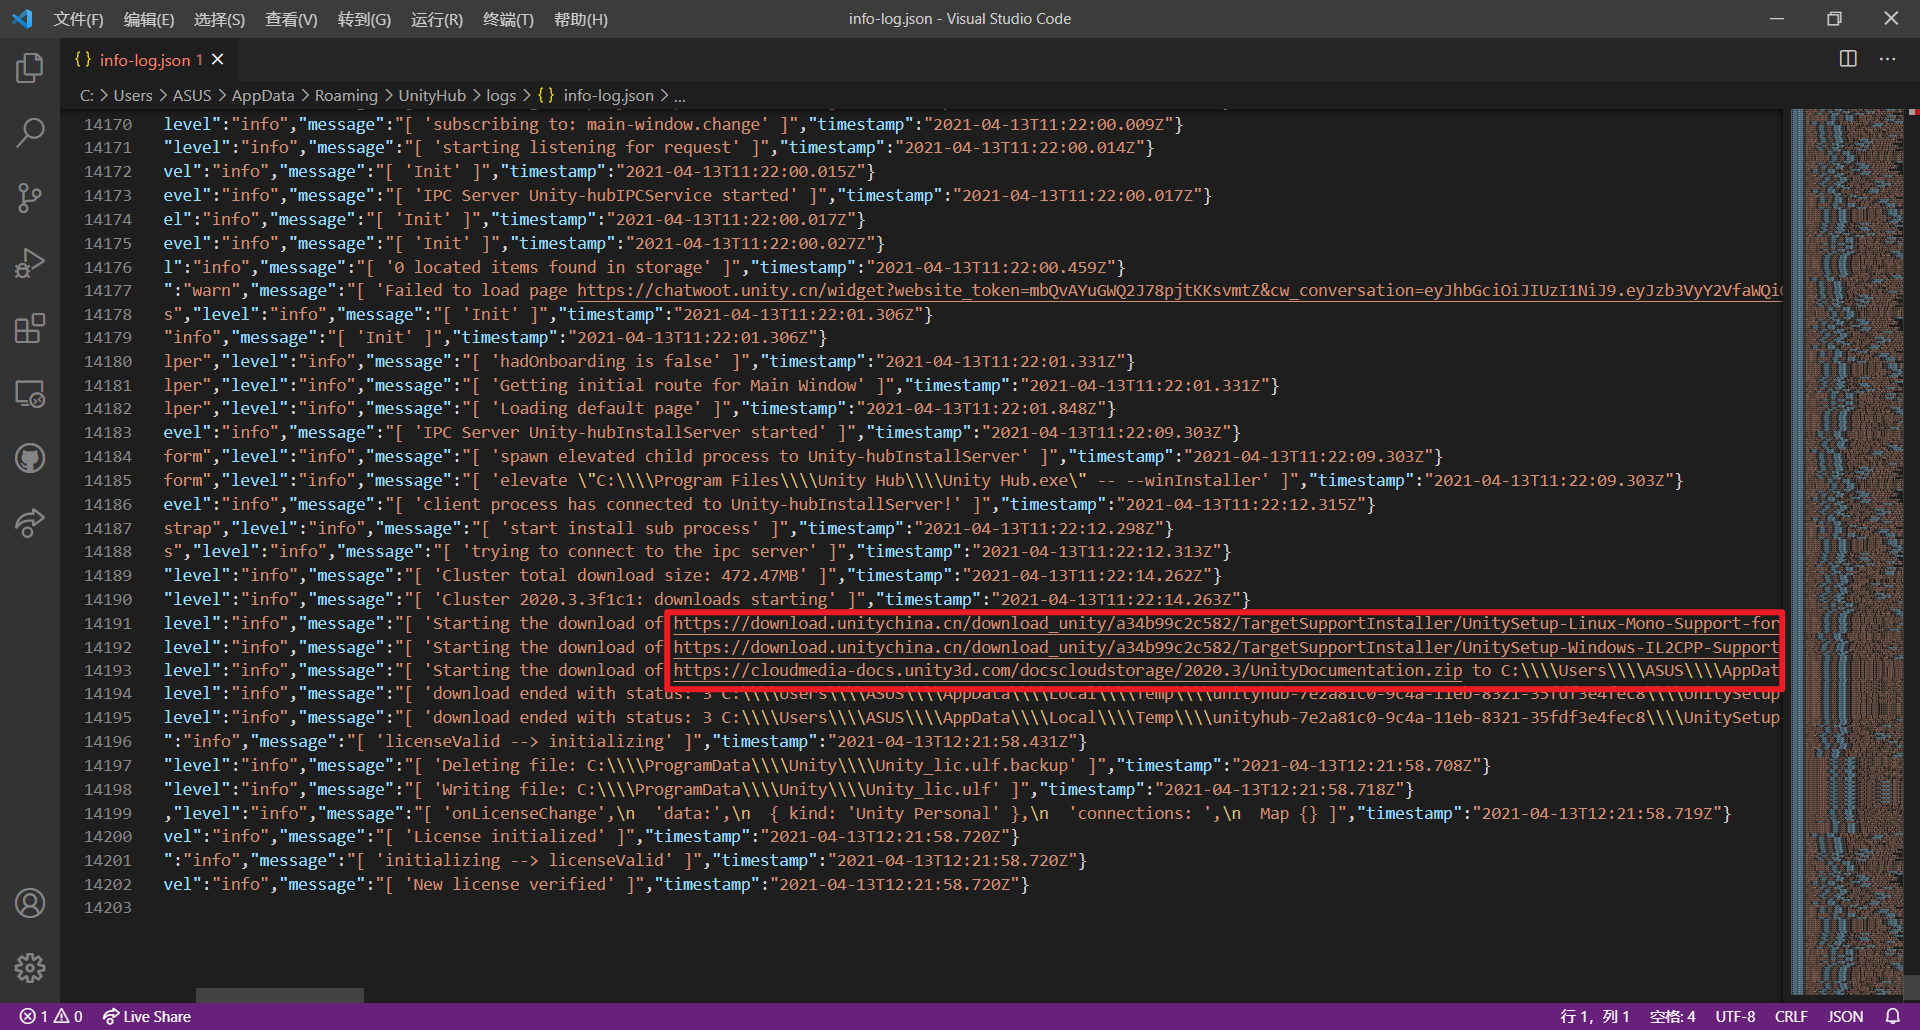
Task: Change language mode via JSON status item
Action: click(x=1845, y=1016)
